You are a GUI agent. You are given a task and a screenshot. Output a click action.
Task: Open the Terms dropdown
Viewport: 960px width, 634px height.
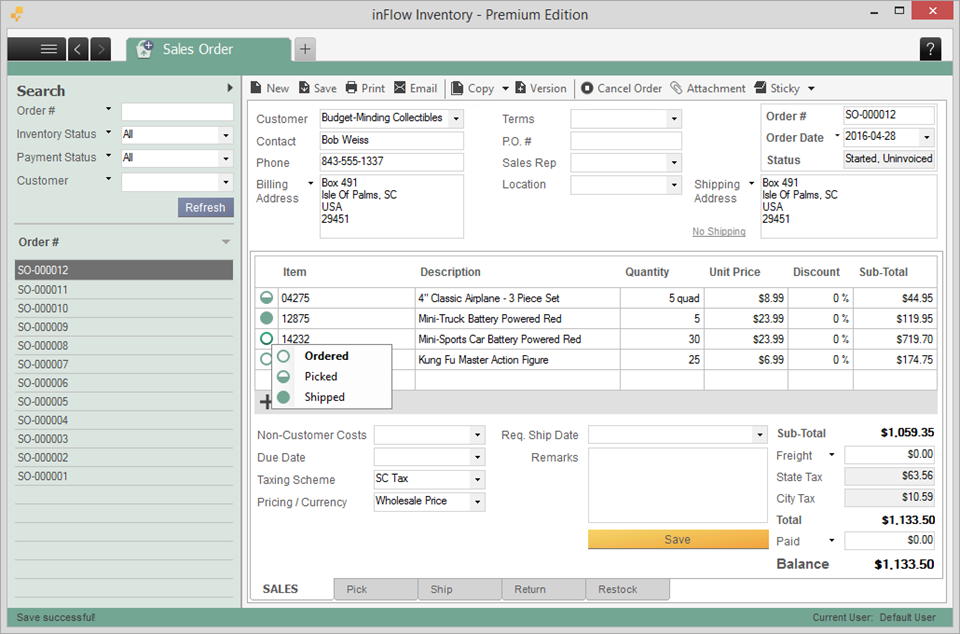tap(674, 119)
